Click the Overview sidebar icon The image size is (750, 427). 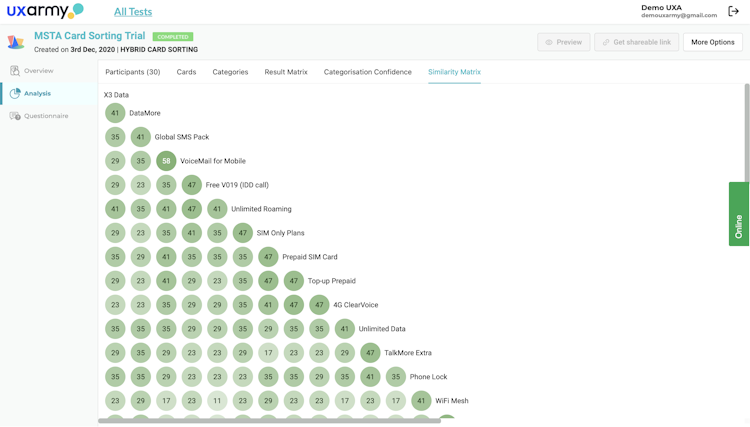click(15, 71)
